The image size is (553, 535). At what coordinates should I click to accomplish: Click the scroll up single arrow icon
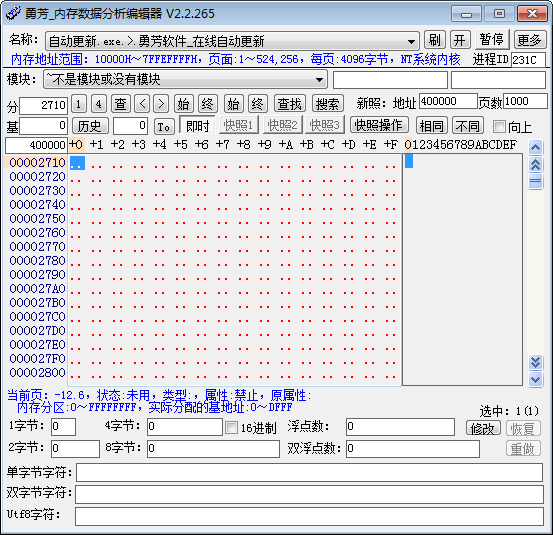[535, 147]
